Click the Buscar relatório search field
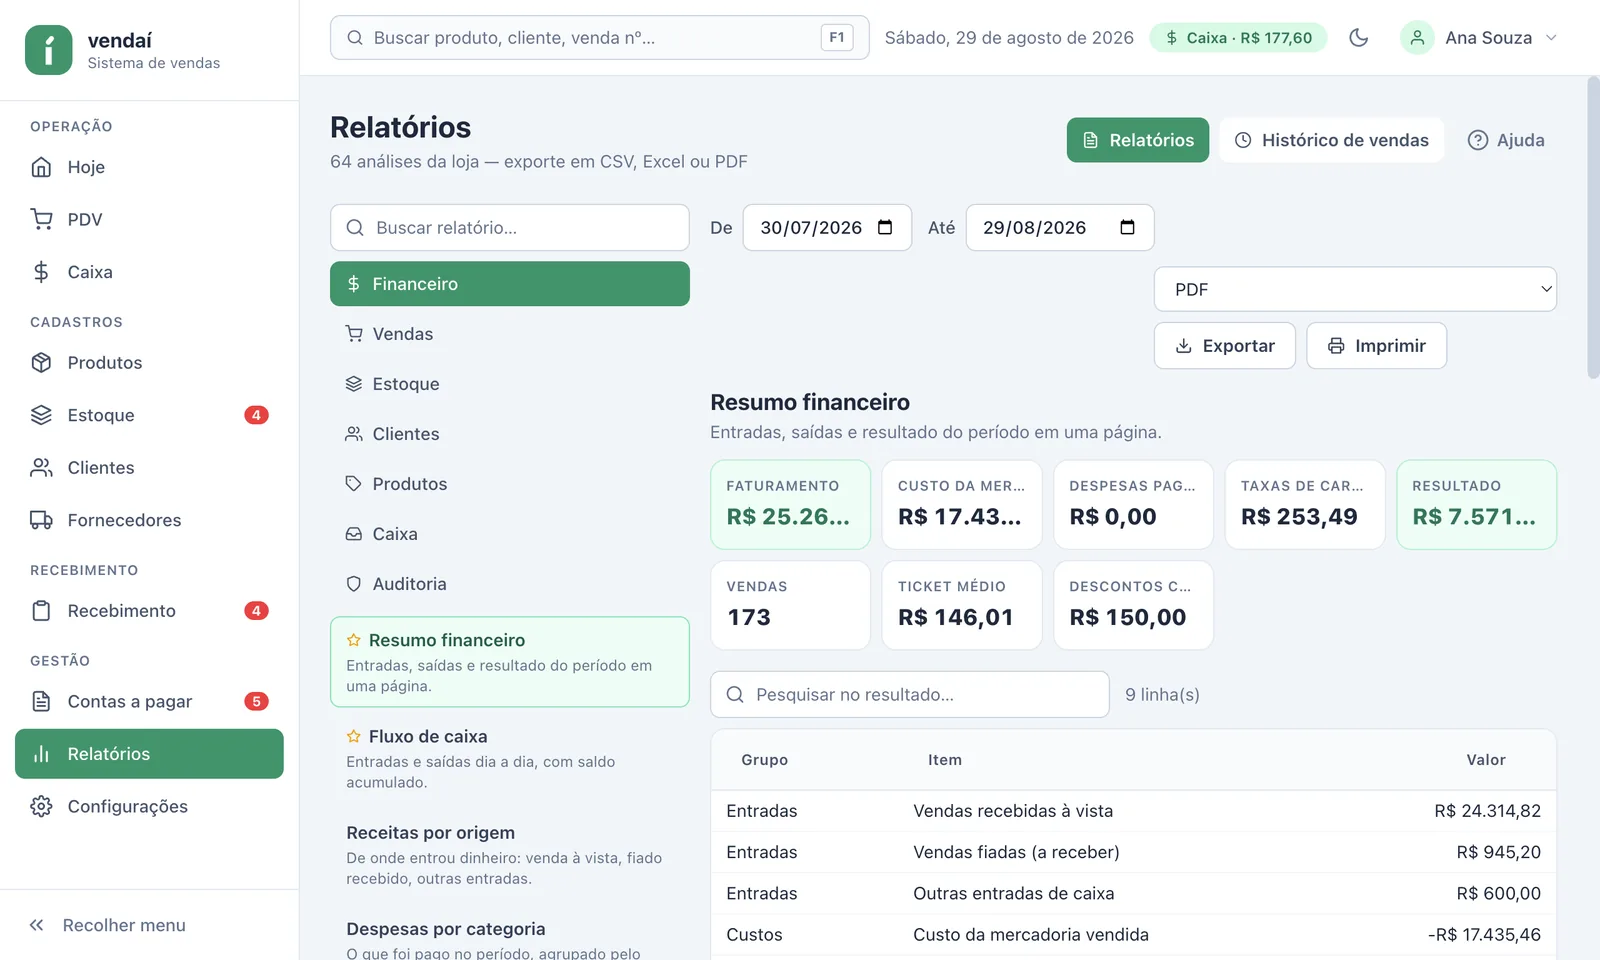 (510, 228)
